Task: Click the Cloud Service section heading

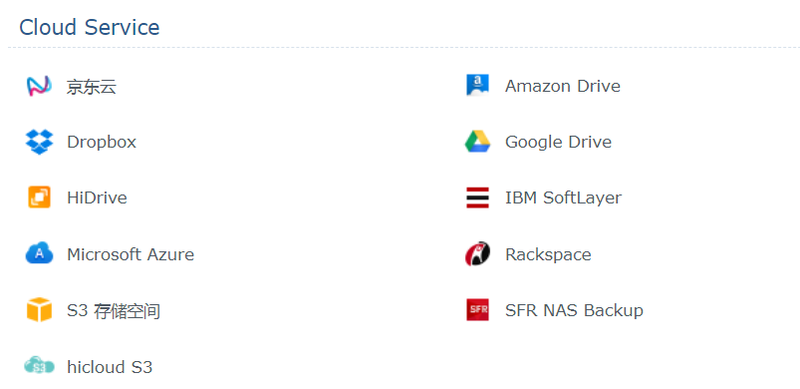Action: coord(89,27)
